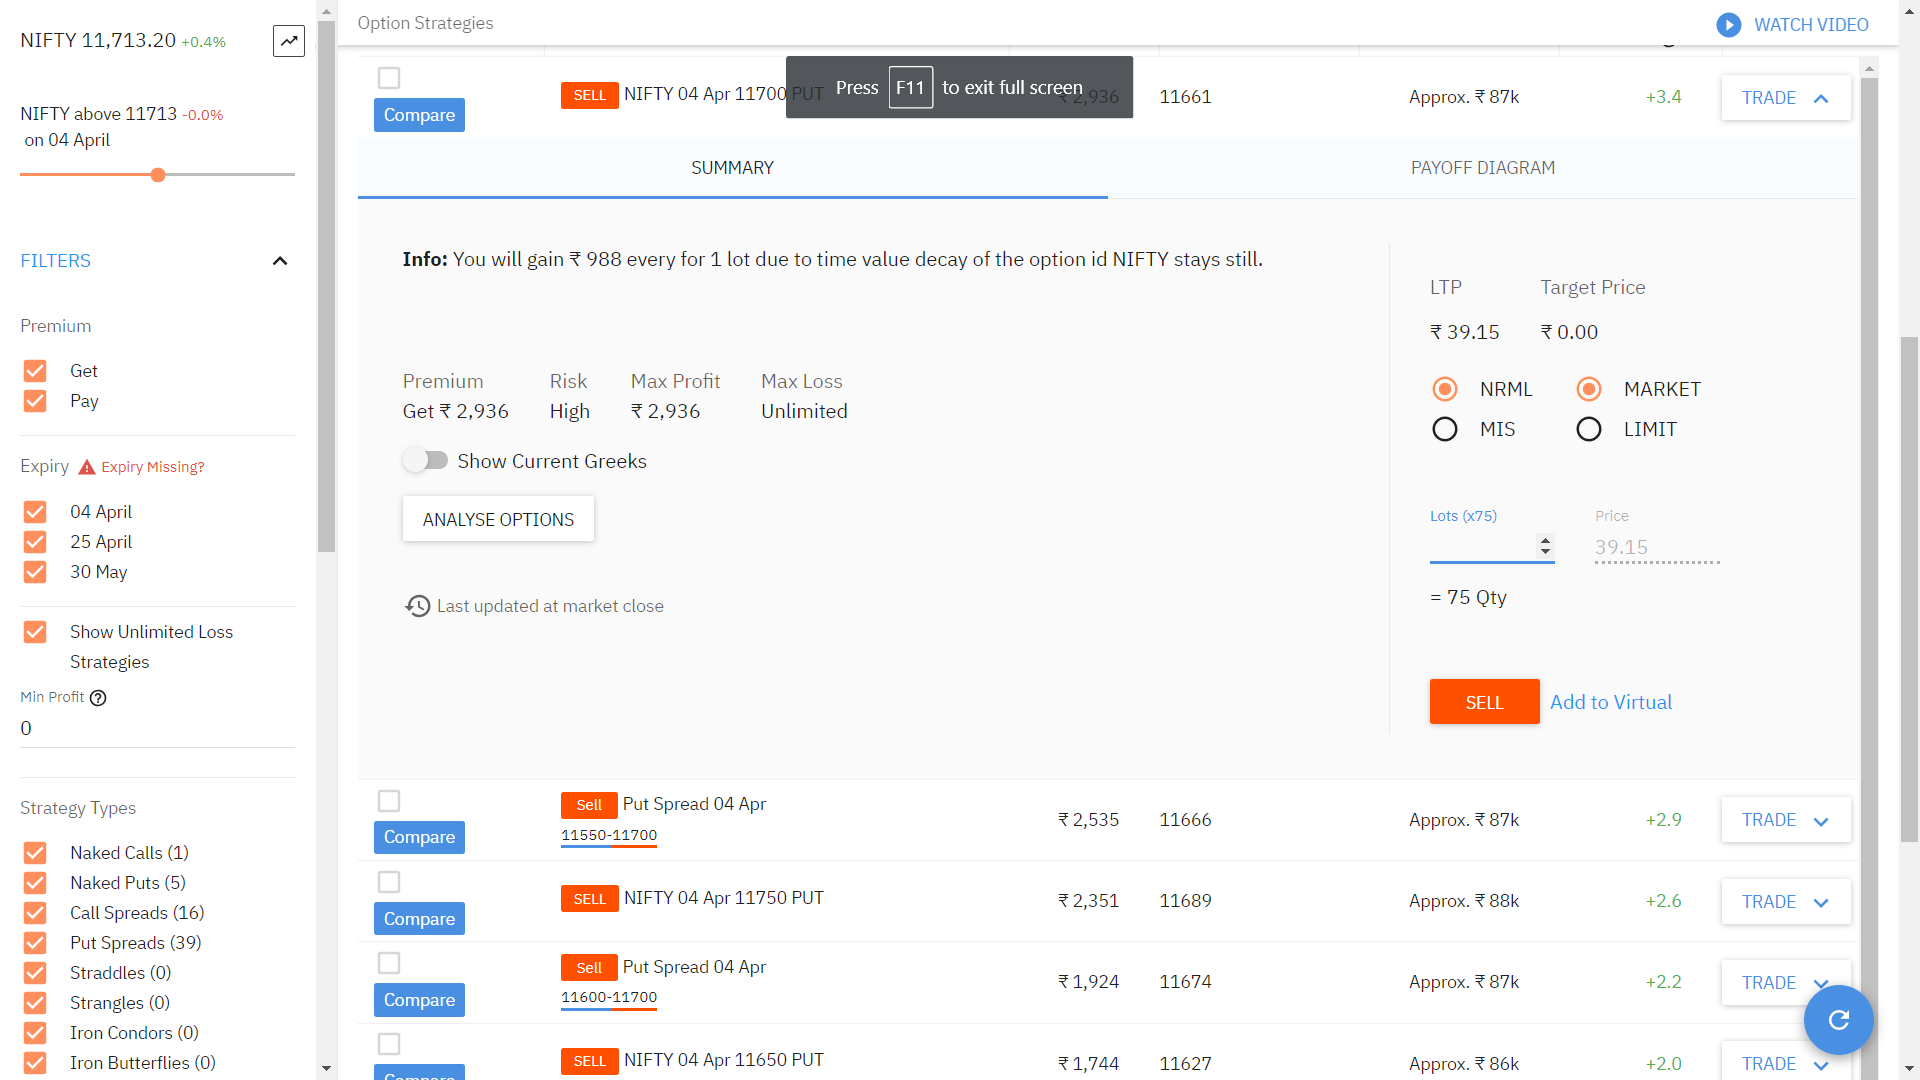Uncheck the 04 April expiry

click(35, 512)
